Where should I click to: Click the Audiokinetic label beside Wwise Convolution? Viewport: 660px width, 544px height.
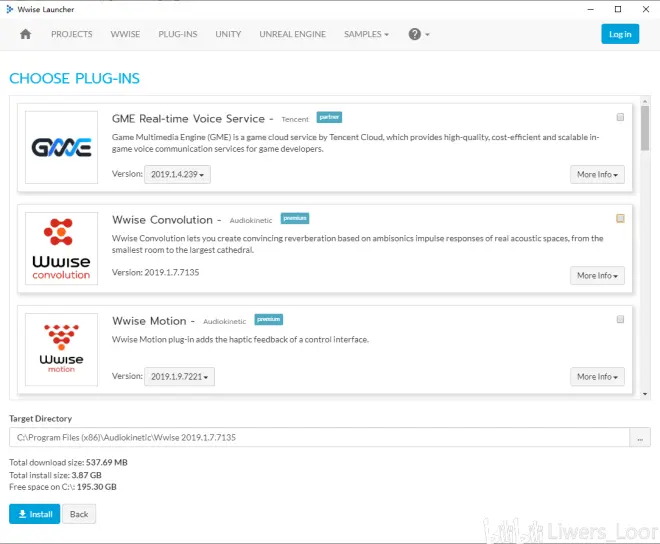click(251, 221)
